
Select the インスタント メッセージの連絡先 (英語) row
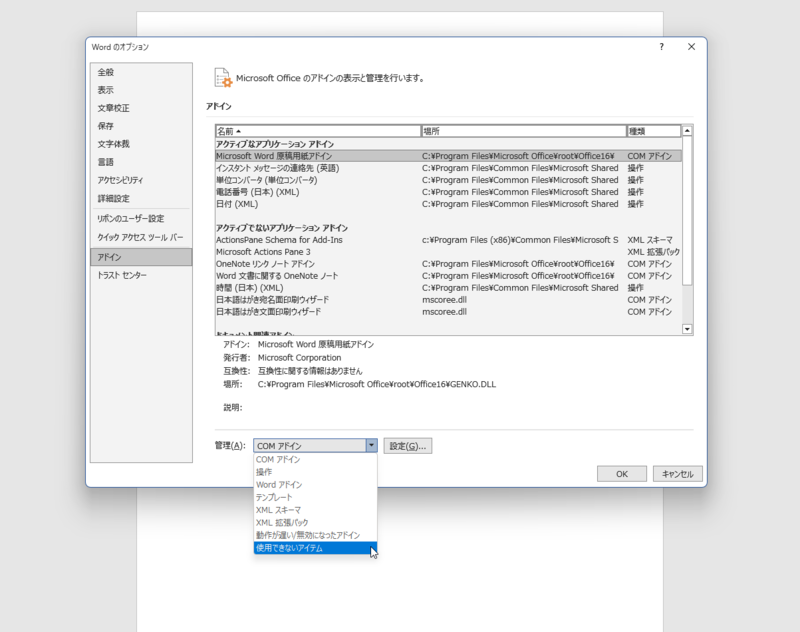(448, 168)
